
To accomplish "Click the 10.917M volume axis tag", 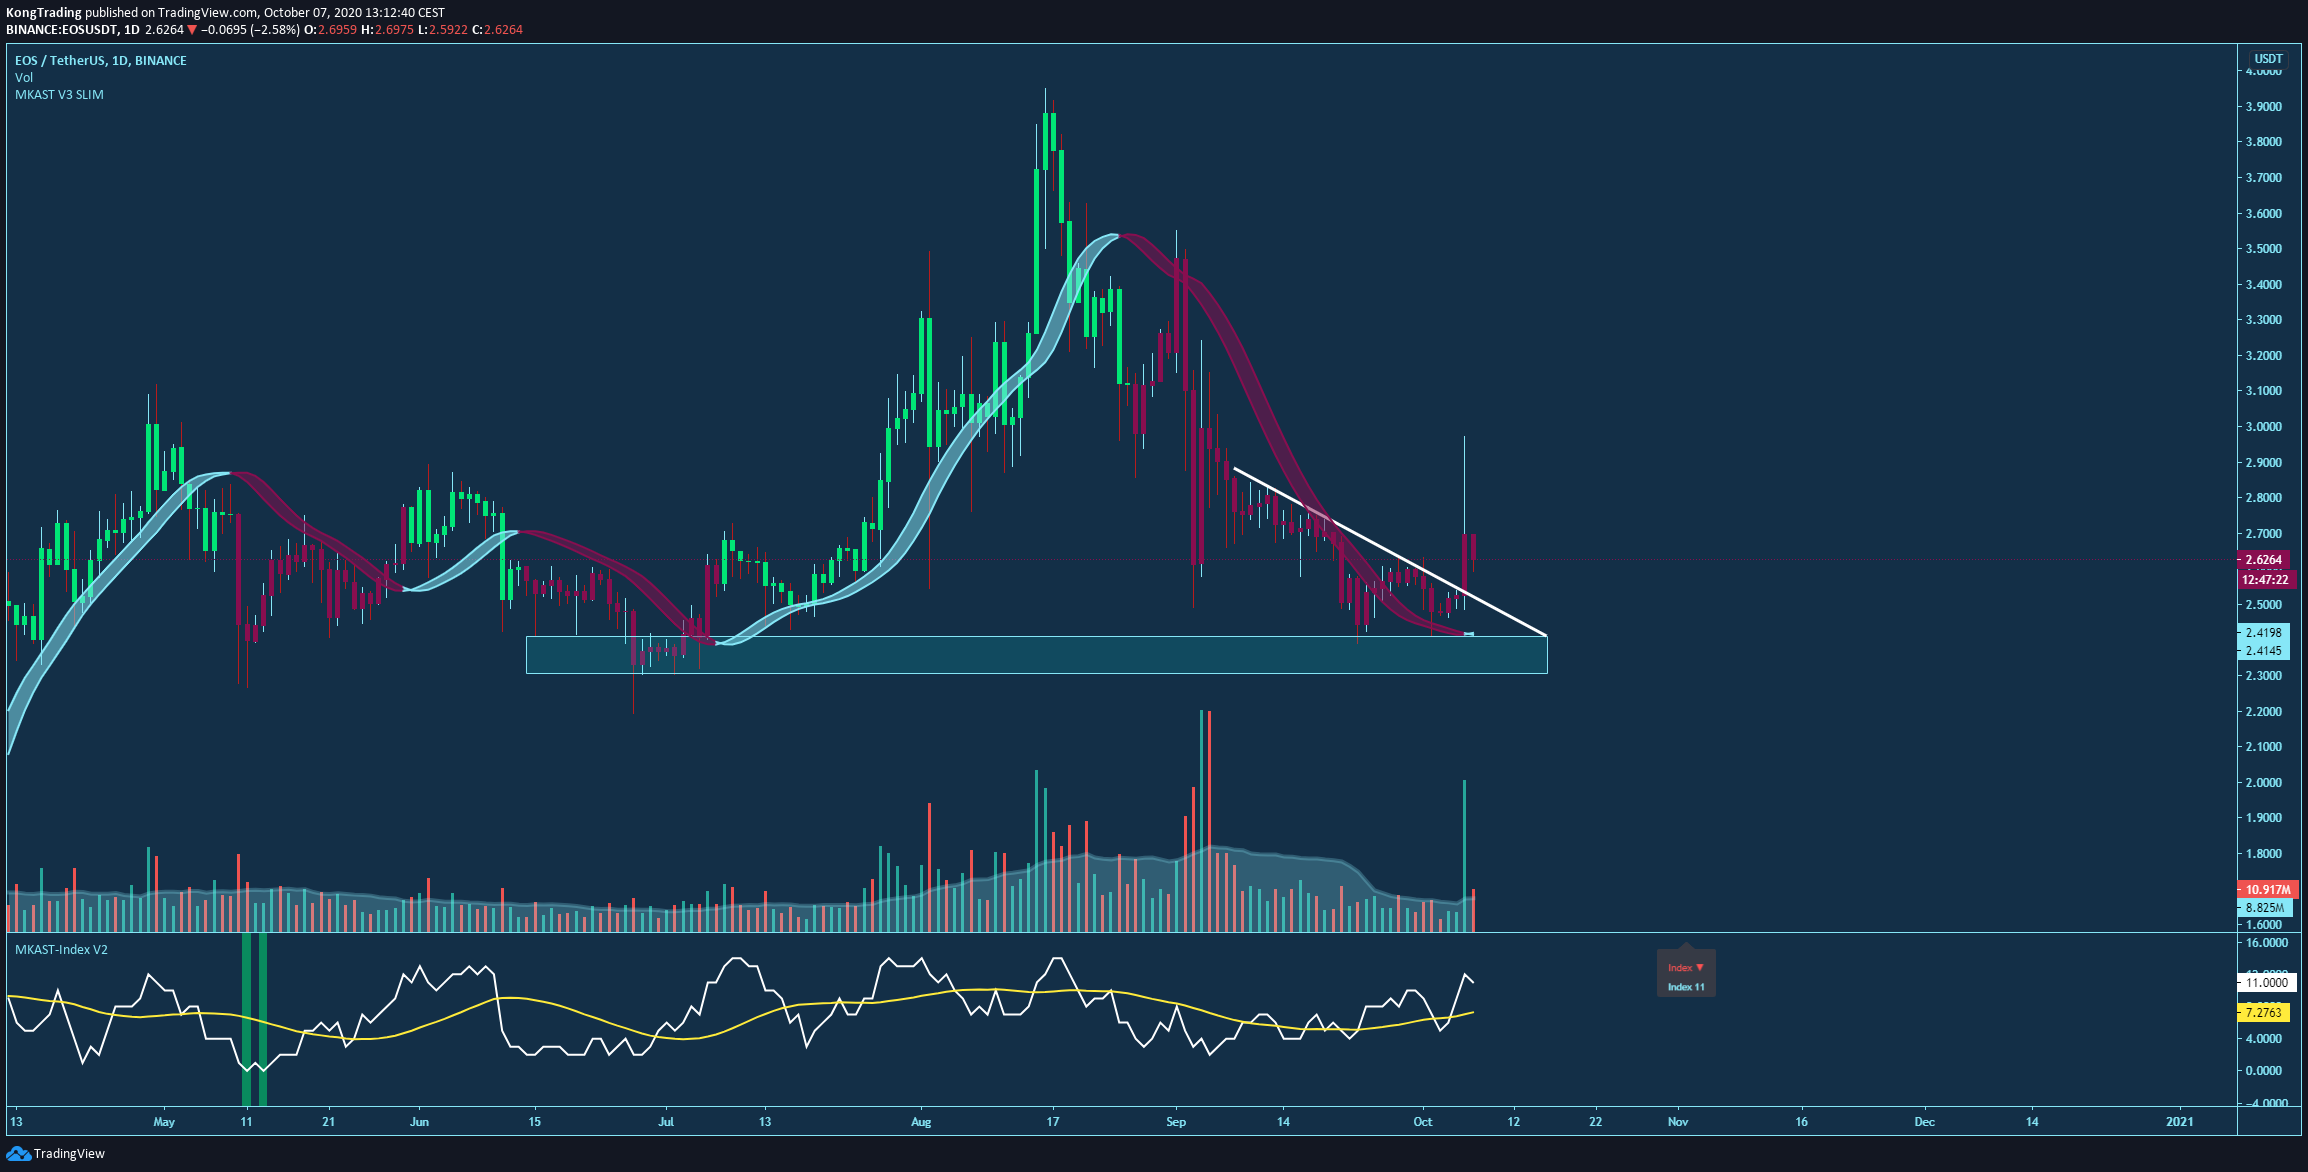I will [2267, 890].
